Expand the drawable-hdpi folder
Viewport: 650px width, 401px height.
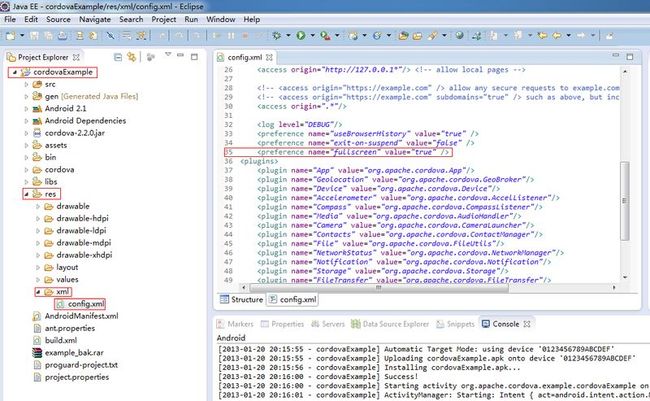point(38,218)
